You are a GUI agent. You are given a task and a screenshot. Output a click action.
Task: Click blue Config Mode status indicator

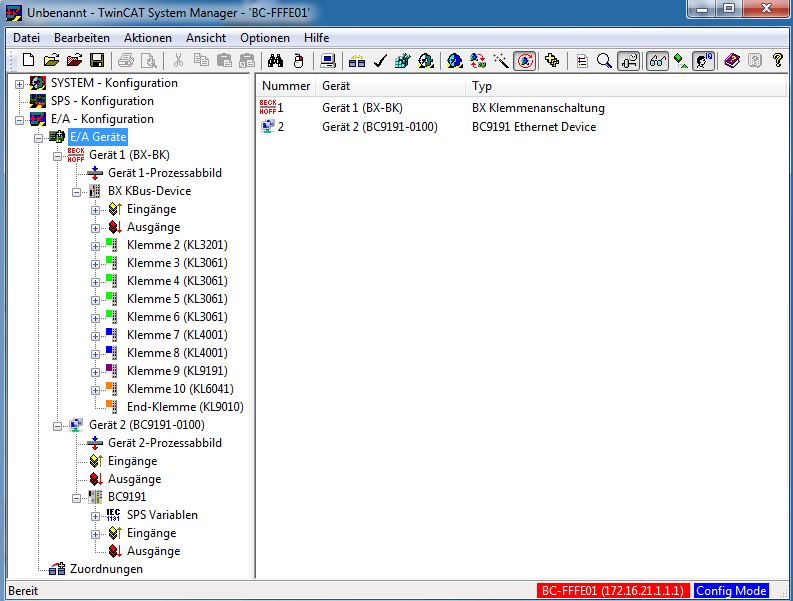coord(731,591)
